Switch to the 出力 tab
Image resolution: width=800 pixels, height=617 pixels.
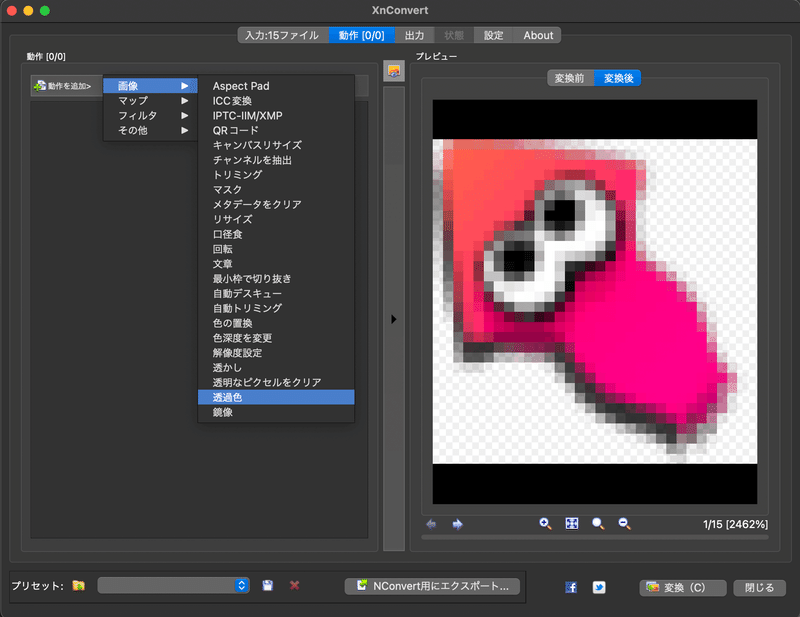[414, 35]
